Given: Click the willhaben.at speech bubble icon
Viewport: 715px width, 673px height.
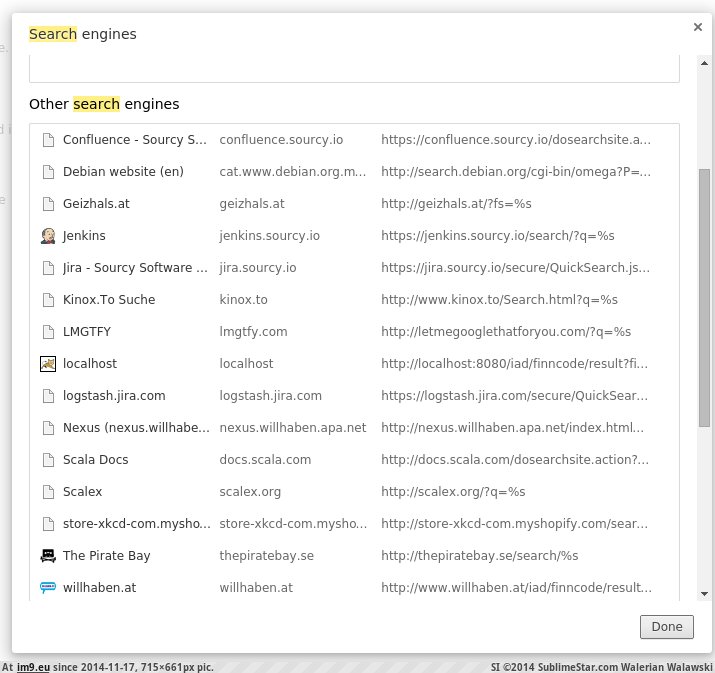Looking at the screenshot, I should click(48, 588).
